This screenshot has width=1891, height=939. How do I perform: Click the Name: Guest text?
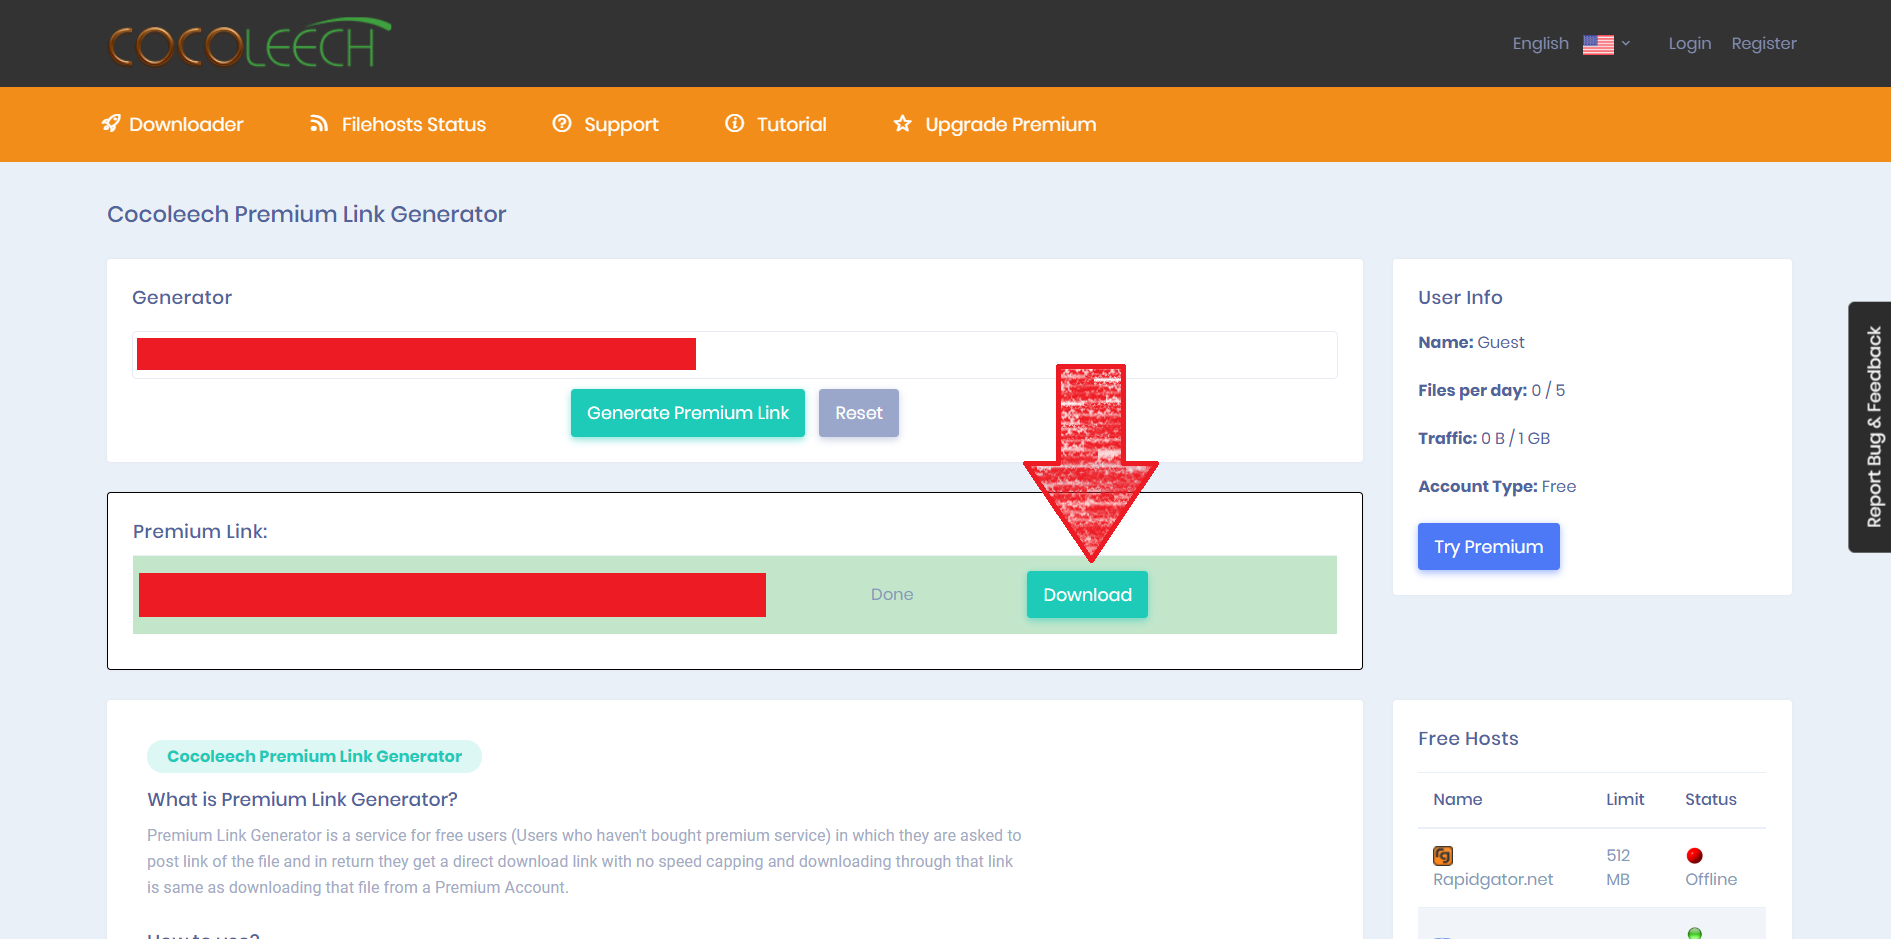click(1471, 343)
